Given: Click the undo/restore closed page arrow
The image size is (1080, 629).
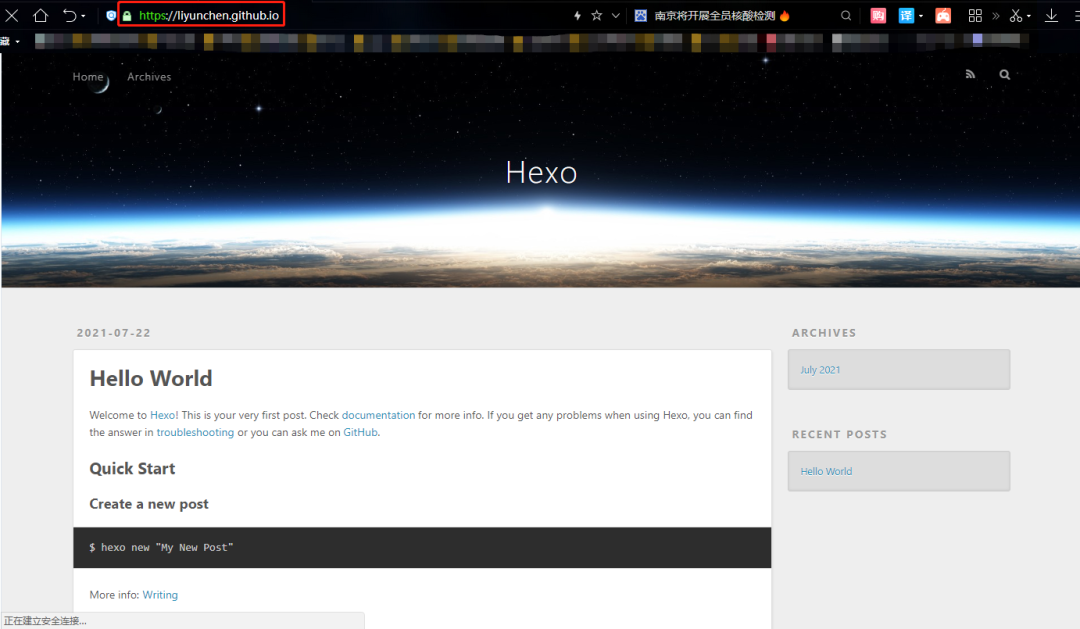Looking at the screenshot, I should [x=70, y=15].
